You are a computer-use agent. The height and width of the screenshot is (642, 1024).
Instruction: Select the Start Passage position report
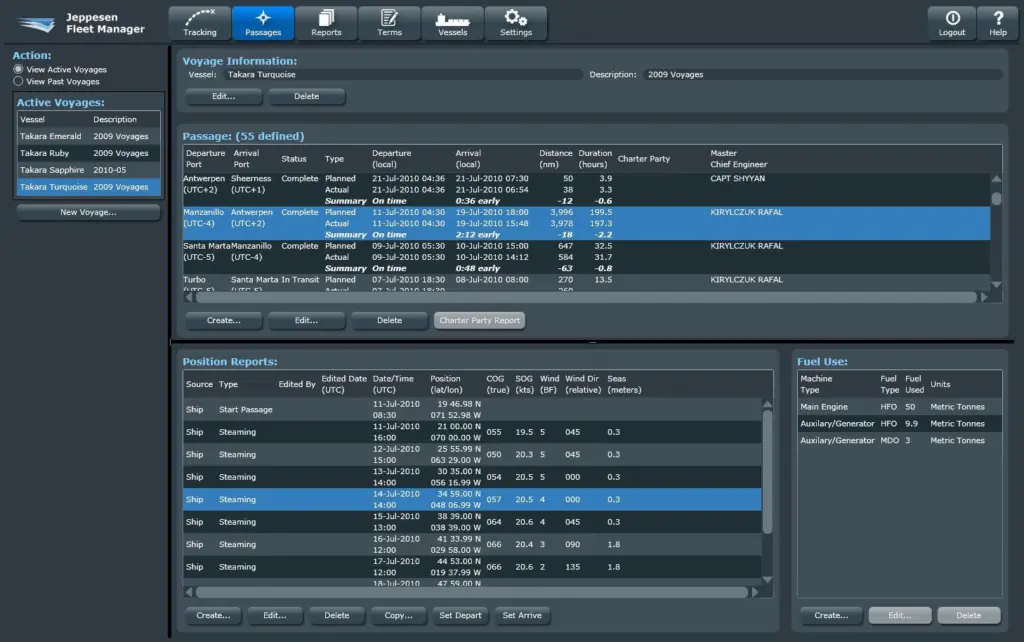(472, 409)
